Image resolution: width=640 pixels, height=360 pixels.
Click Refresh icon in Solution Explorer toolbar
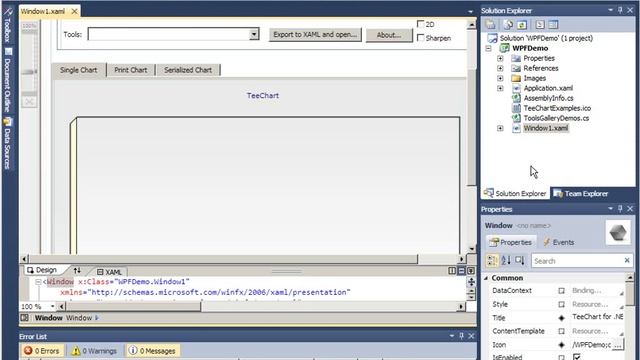(x=522, y=25)
